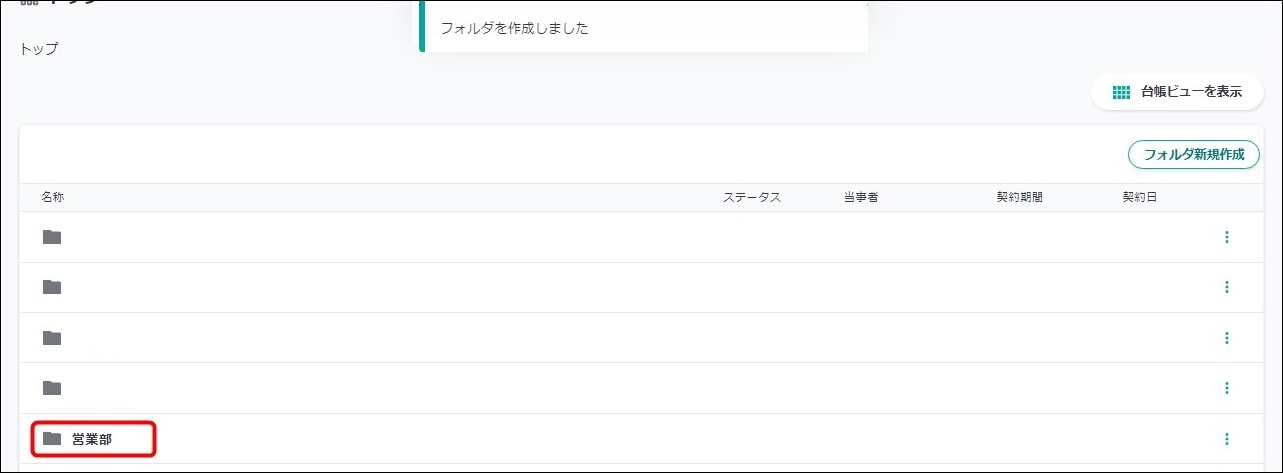Open the second row's three-dot options menu

(x=1226, y=287)
